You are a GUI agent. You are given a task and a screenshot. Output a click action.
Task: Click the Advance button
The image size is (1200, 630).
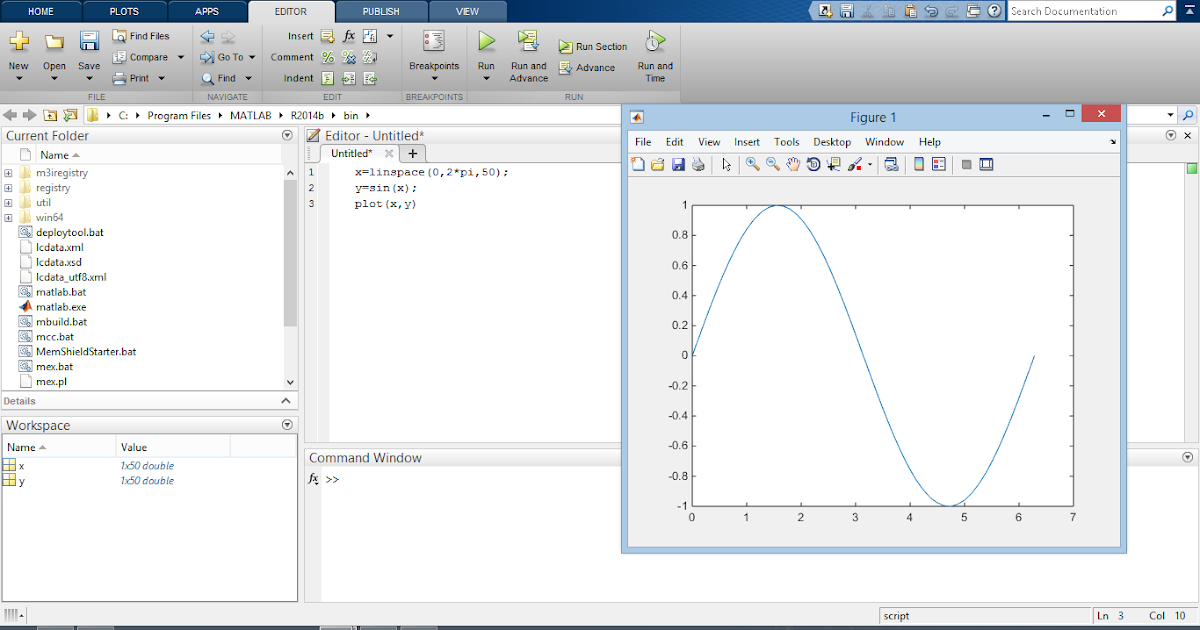[587, 68]
